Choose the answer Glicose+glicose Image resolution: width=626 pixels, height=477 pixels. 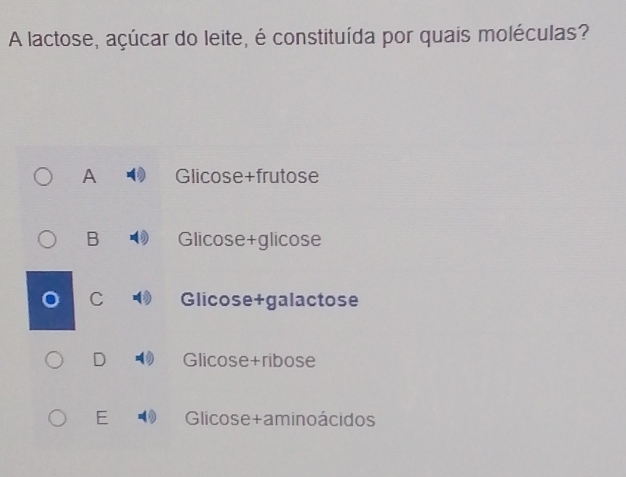tap(250, 240)
